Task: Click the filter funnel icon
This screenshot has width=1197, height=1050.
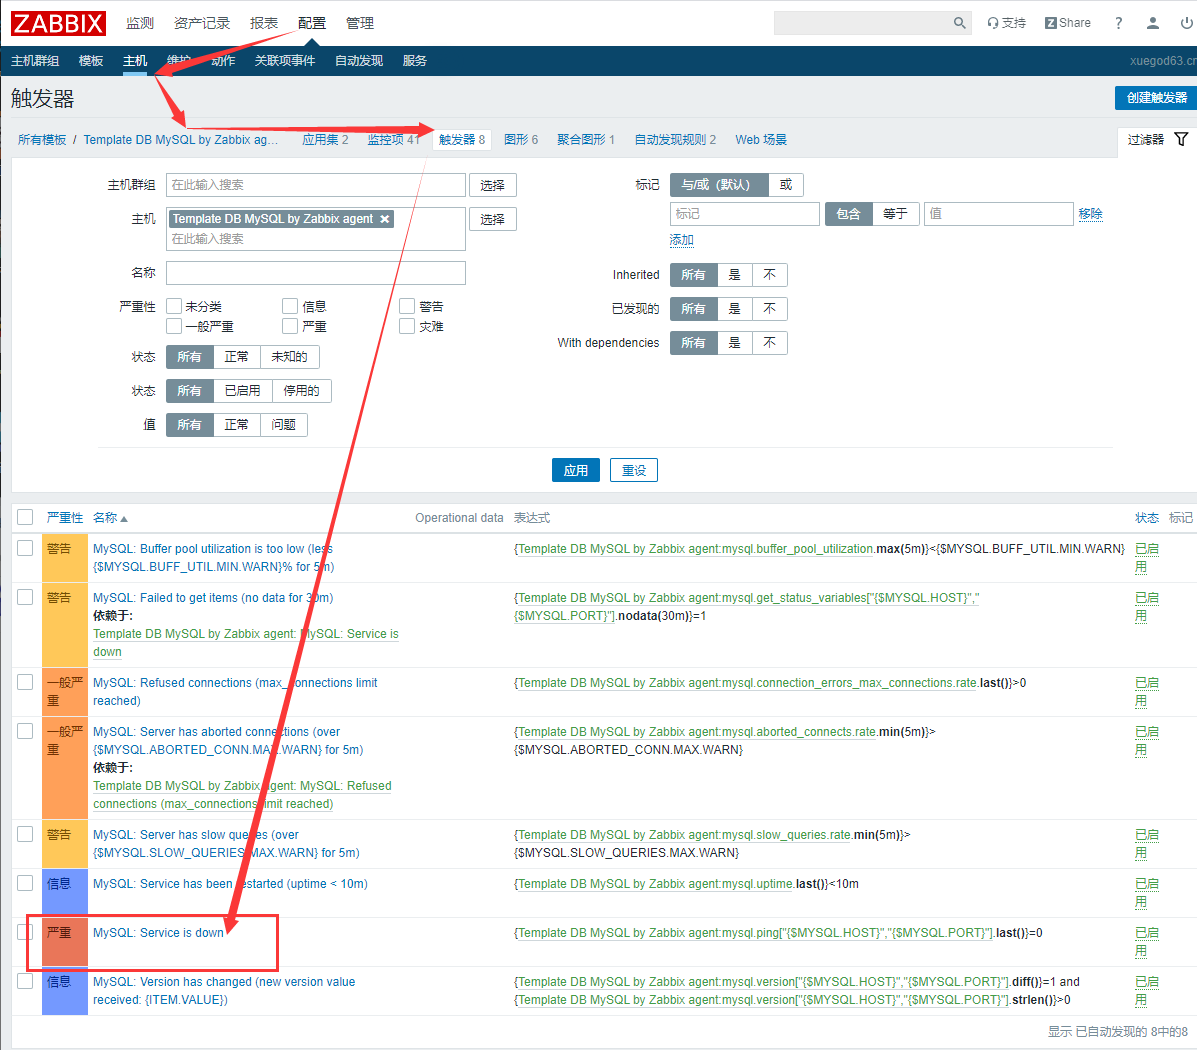Action: [x=1181, y=139]
